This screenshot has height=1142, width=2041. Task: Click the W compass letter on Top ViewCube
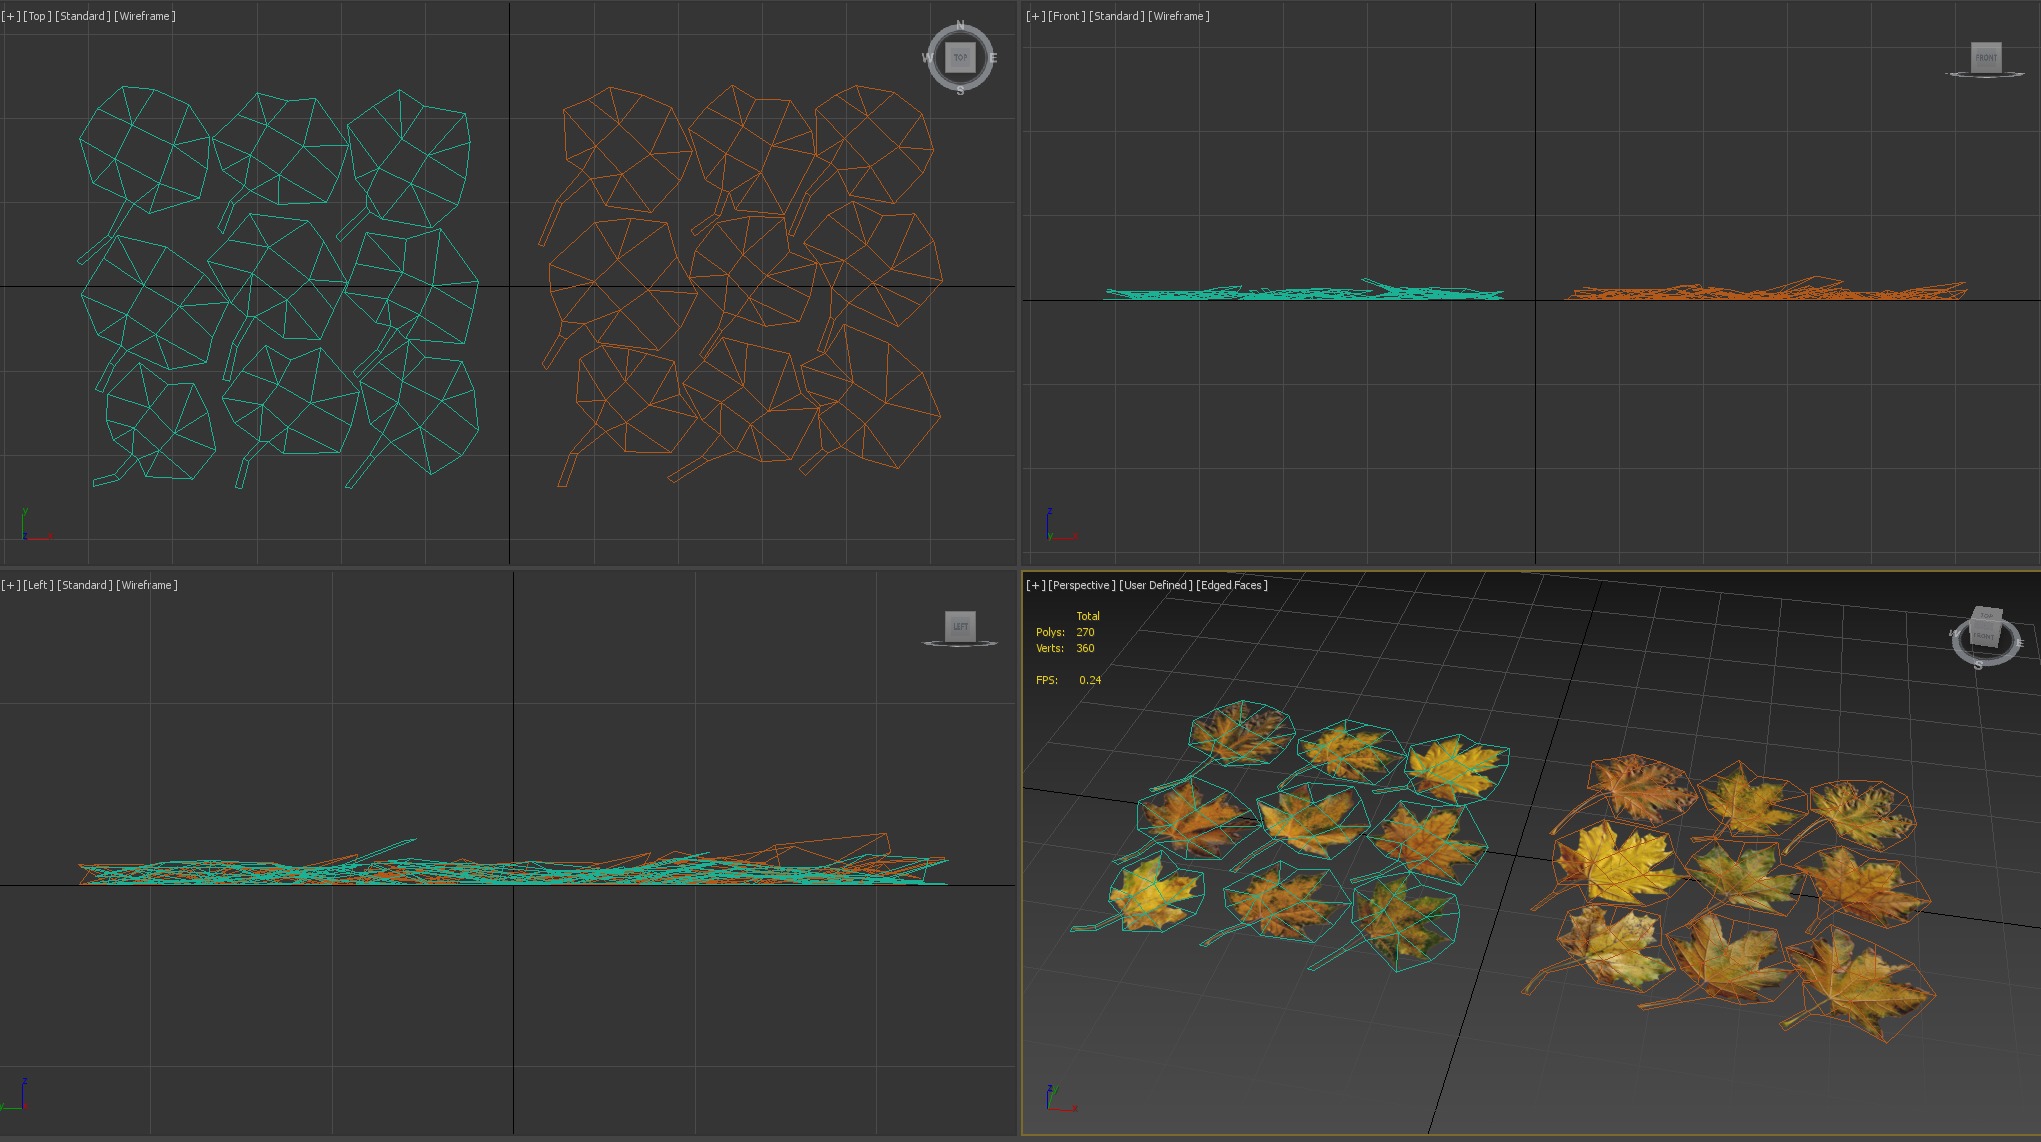pos(927,58)
